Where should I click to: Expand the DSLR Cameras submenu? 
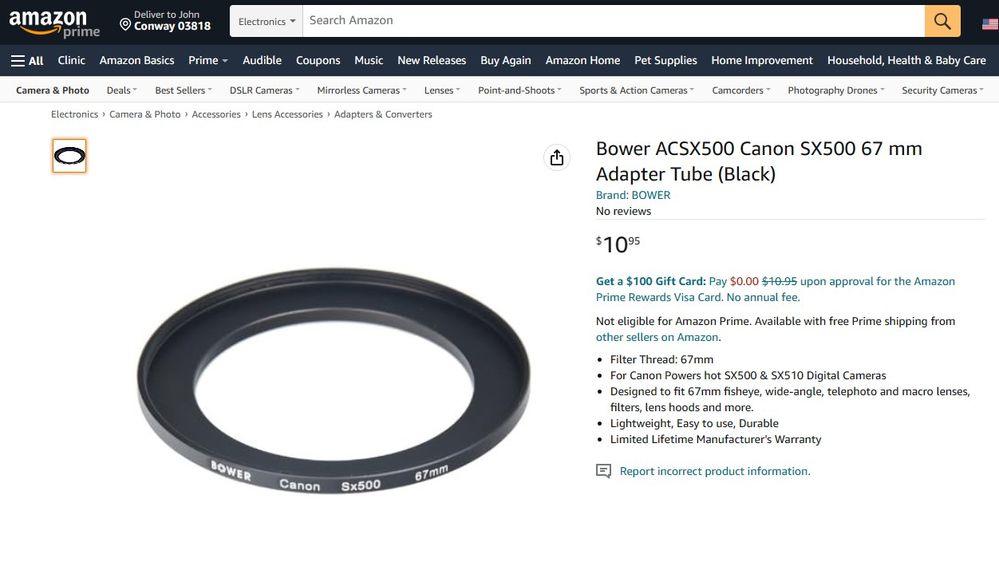264,90
